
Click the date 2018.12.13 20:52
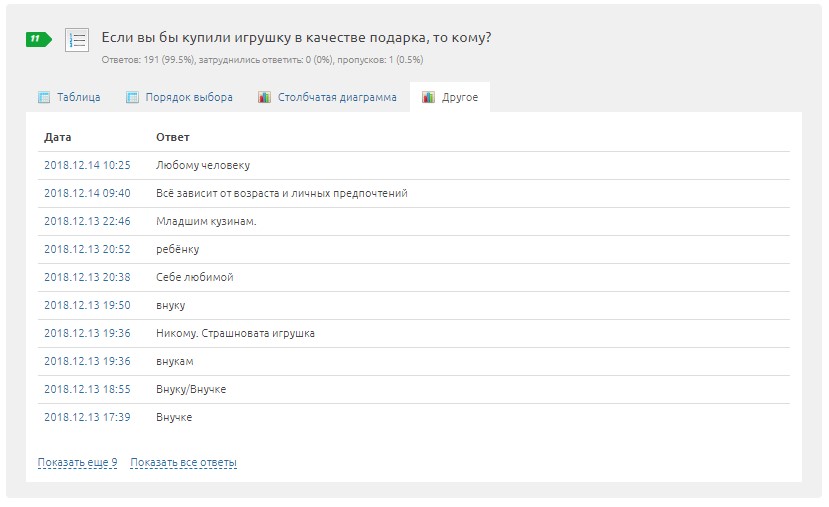pyautogui.click(x=87, y=250)
